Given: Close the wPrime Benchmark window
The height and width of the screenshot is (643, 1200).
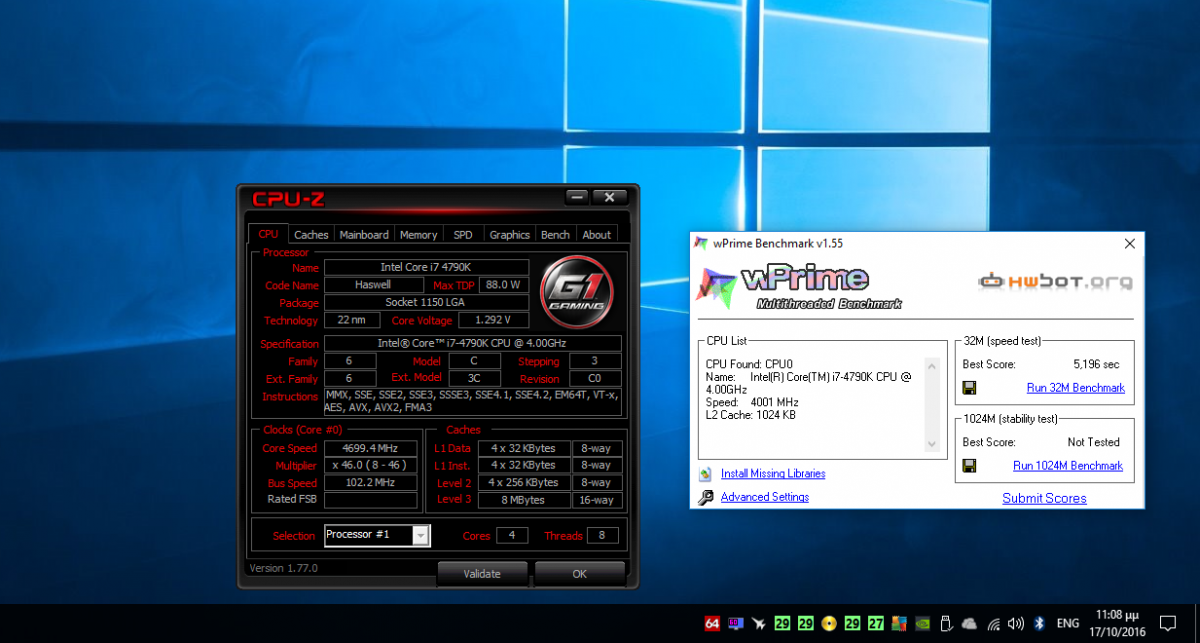Looking at the screenshot, I should 1129,243.
